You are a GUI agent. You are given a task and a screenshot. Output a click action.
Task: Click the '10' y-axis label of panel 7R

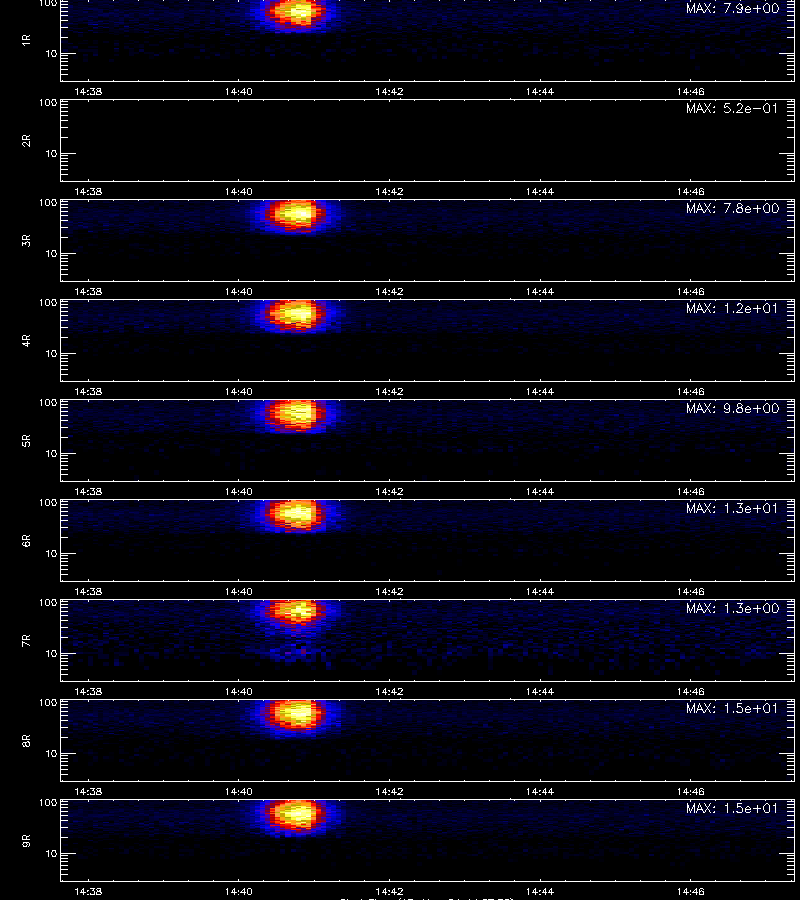tap(52, 653)
